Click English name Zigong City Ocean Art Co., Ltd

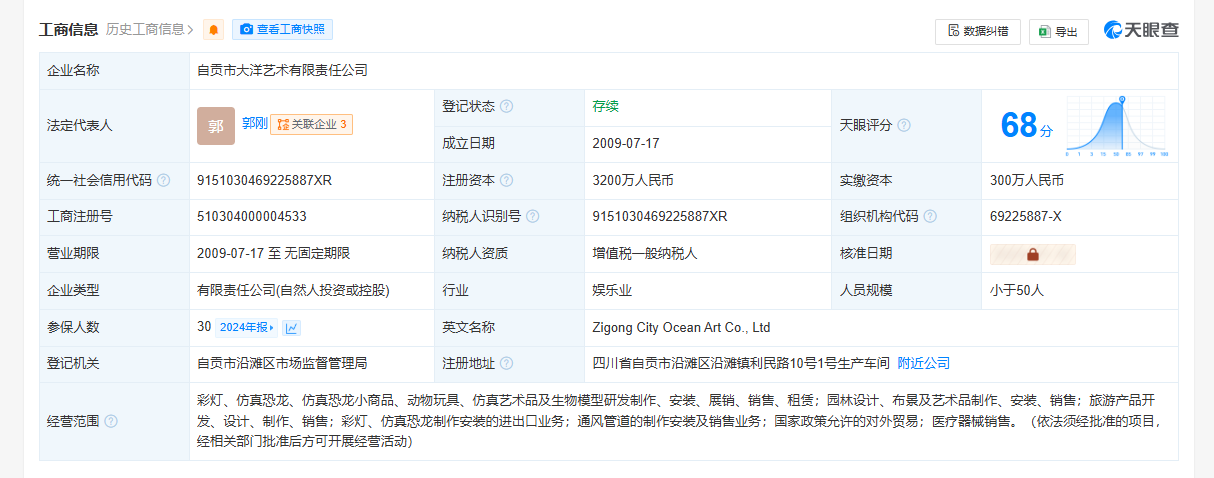click(681, 327)
